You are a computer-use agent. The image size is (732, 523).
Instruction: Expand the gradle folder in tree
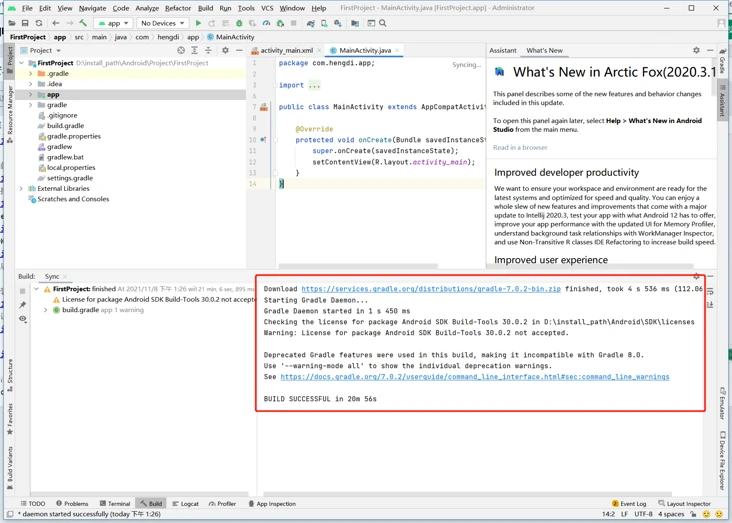31,105
